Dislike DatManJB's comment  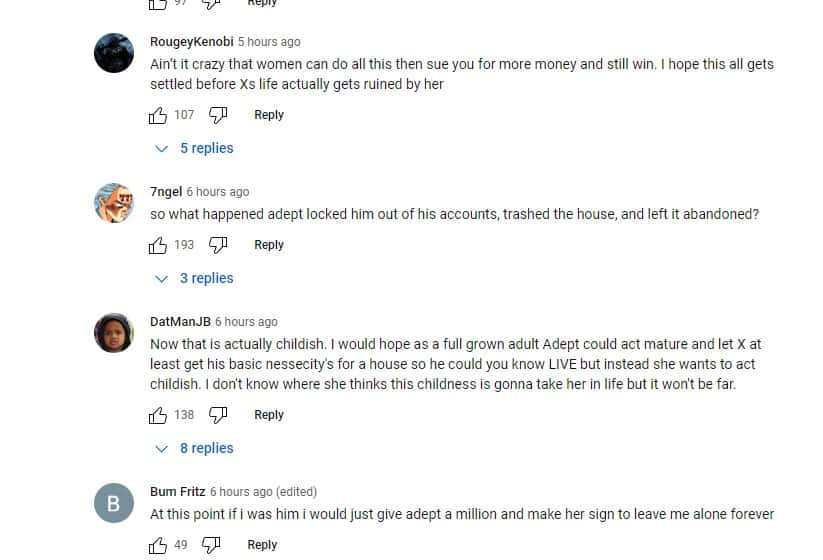click(218, 415)
